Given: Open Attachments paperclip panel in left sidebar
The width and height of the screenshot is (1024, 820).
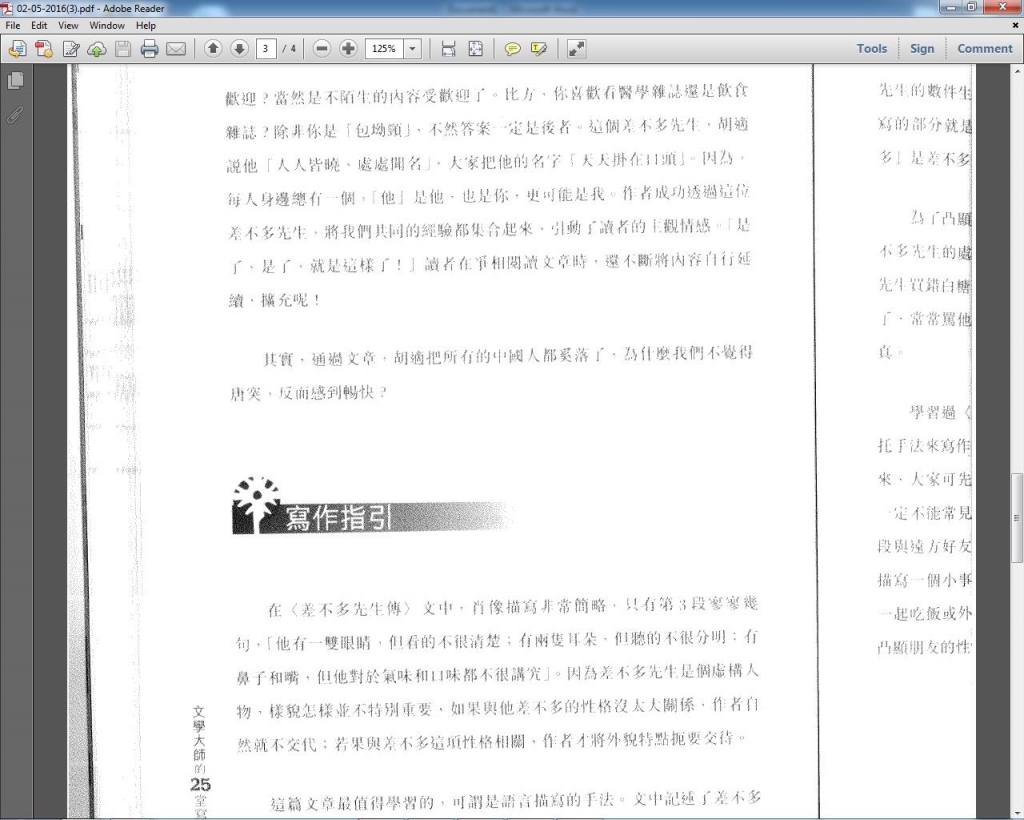Looking at the screenshot, I should click(x=15, y=115).
